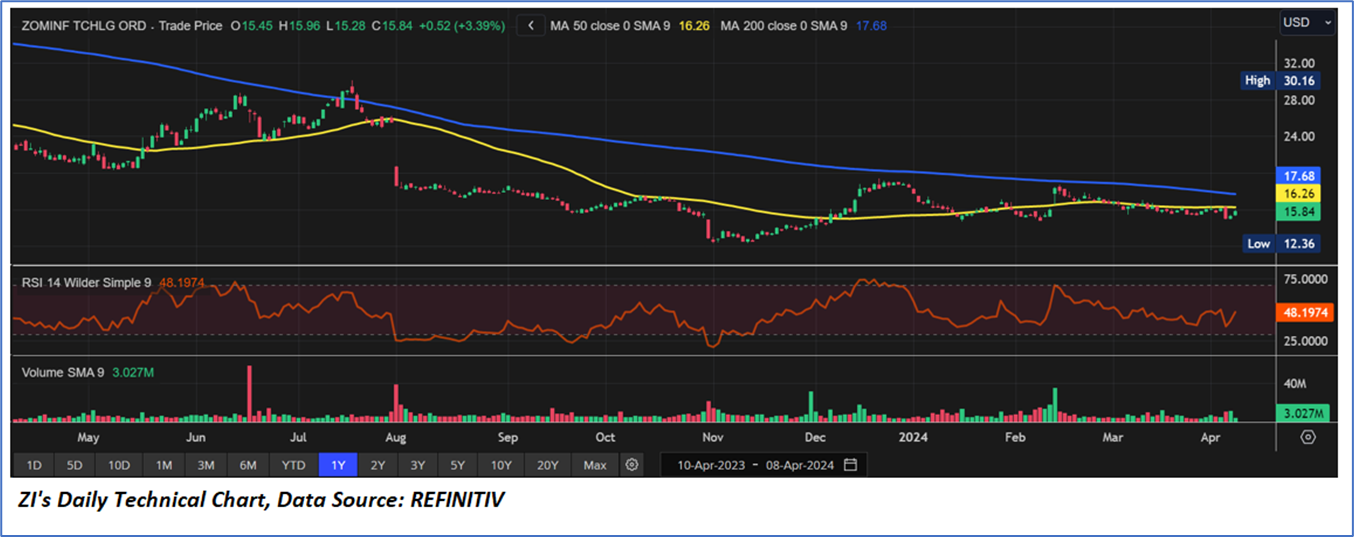Click the MA 50 close indicator label
Screen dimensions: 1354x537
610,25
